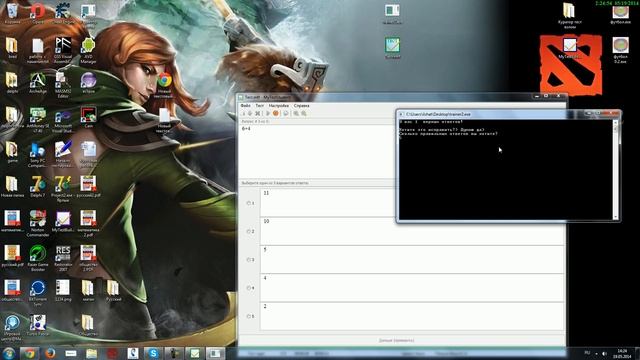Screen dimensions: 640x360
Task: Open the MyTestBuilder desktop shortcut
Action: pos(63,222)
